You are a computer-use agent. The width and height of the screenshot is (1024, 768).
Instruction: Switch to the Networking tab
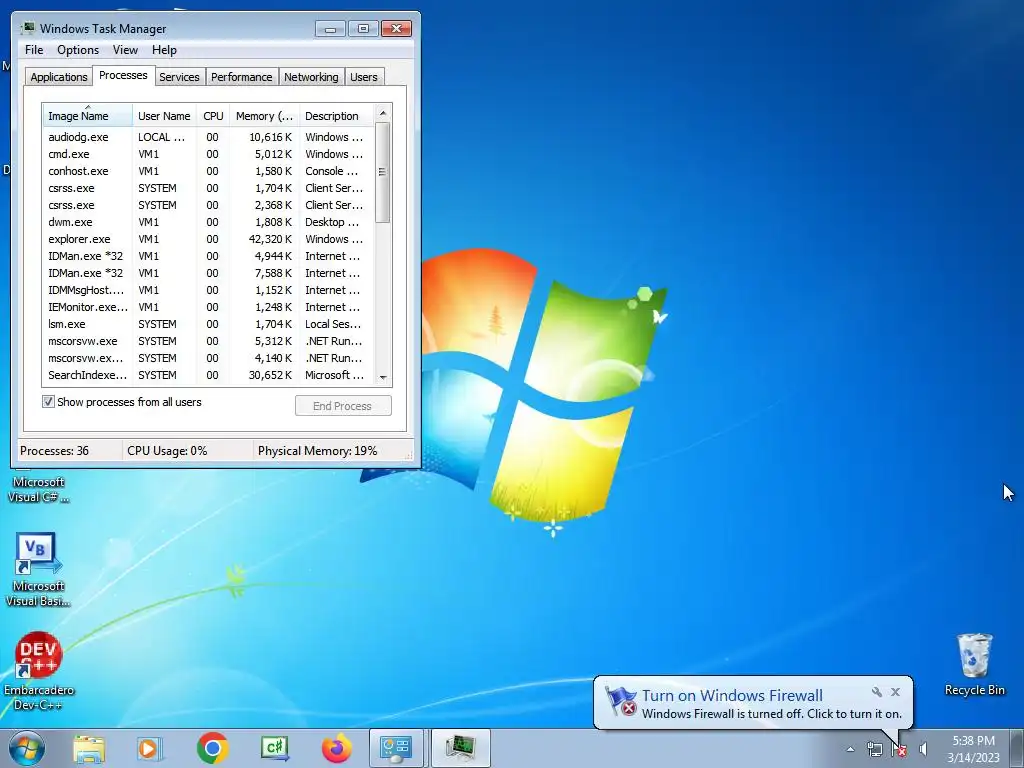coord(312,77)
